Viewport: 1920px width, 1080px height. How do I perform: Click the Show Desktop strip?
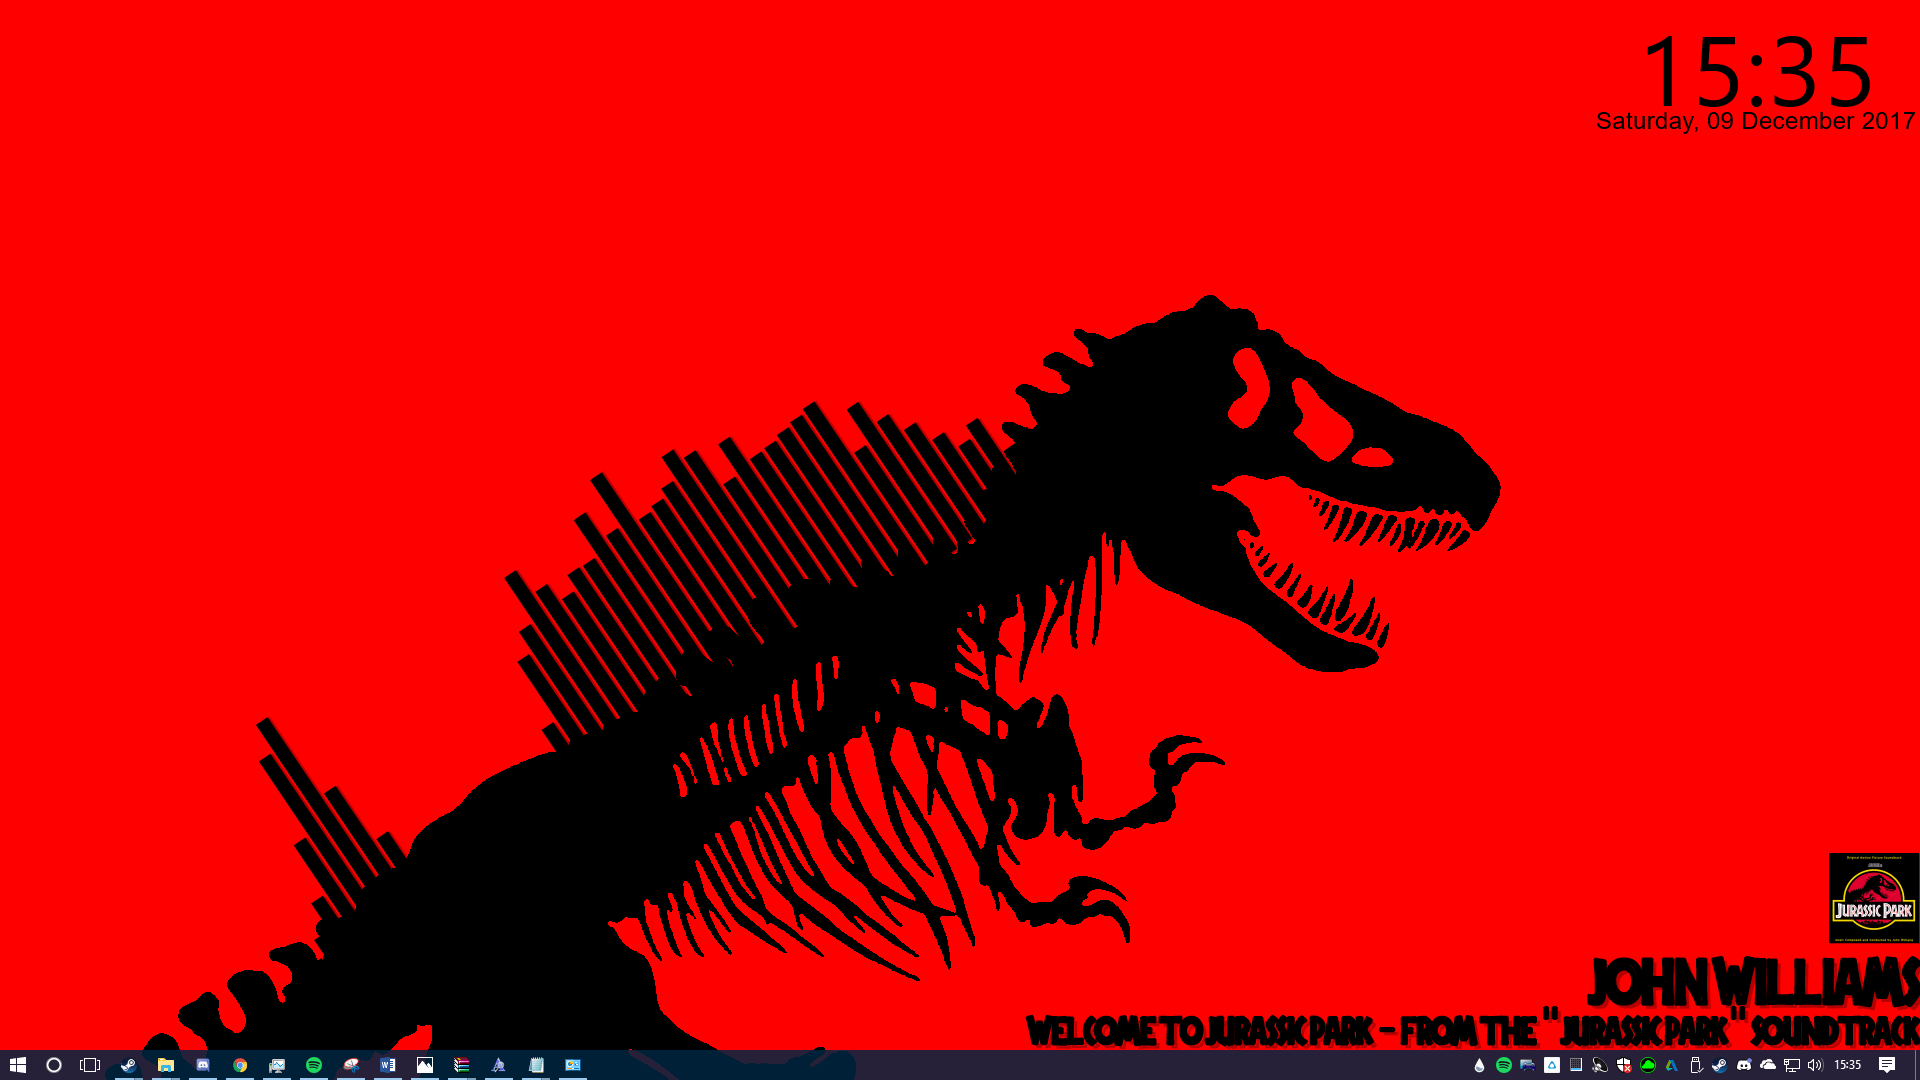tap(1916, 1065)
